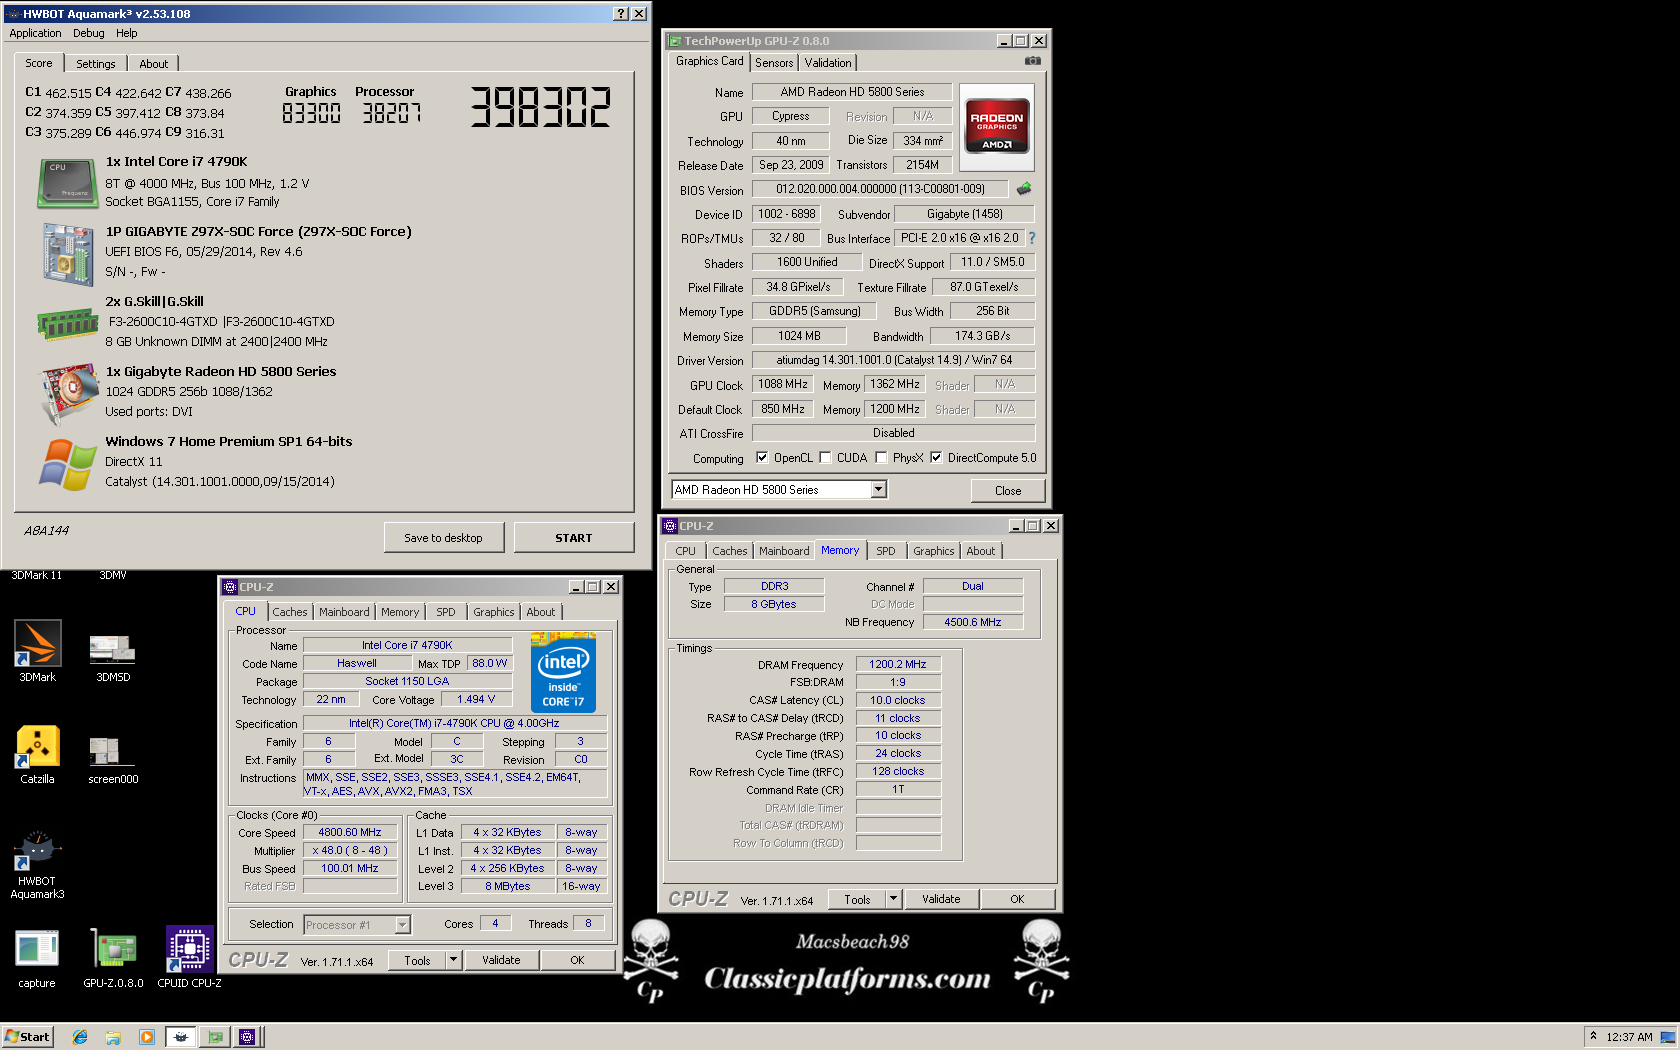1680x1050 pixels.
Task: Click the Radeon Graphics logo in GPU-Z
Action: (x=997, y=125)
